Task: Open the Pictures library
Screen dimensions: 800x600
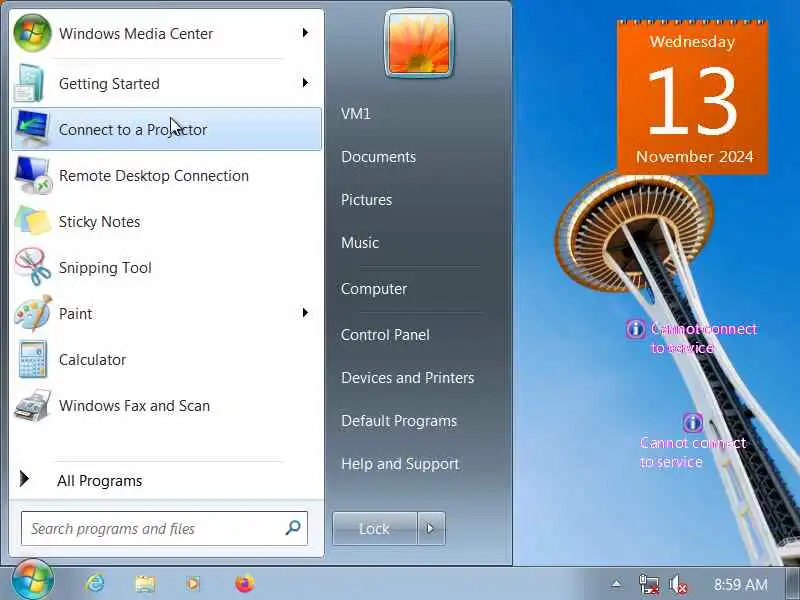Action: pyautogui.click(x=366, y=199)
